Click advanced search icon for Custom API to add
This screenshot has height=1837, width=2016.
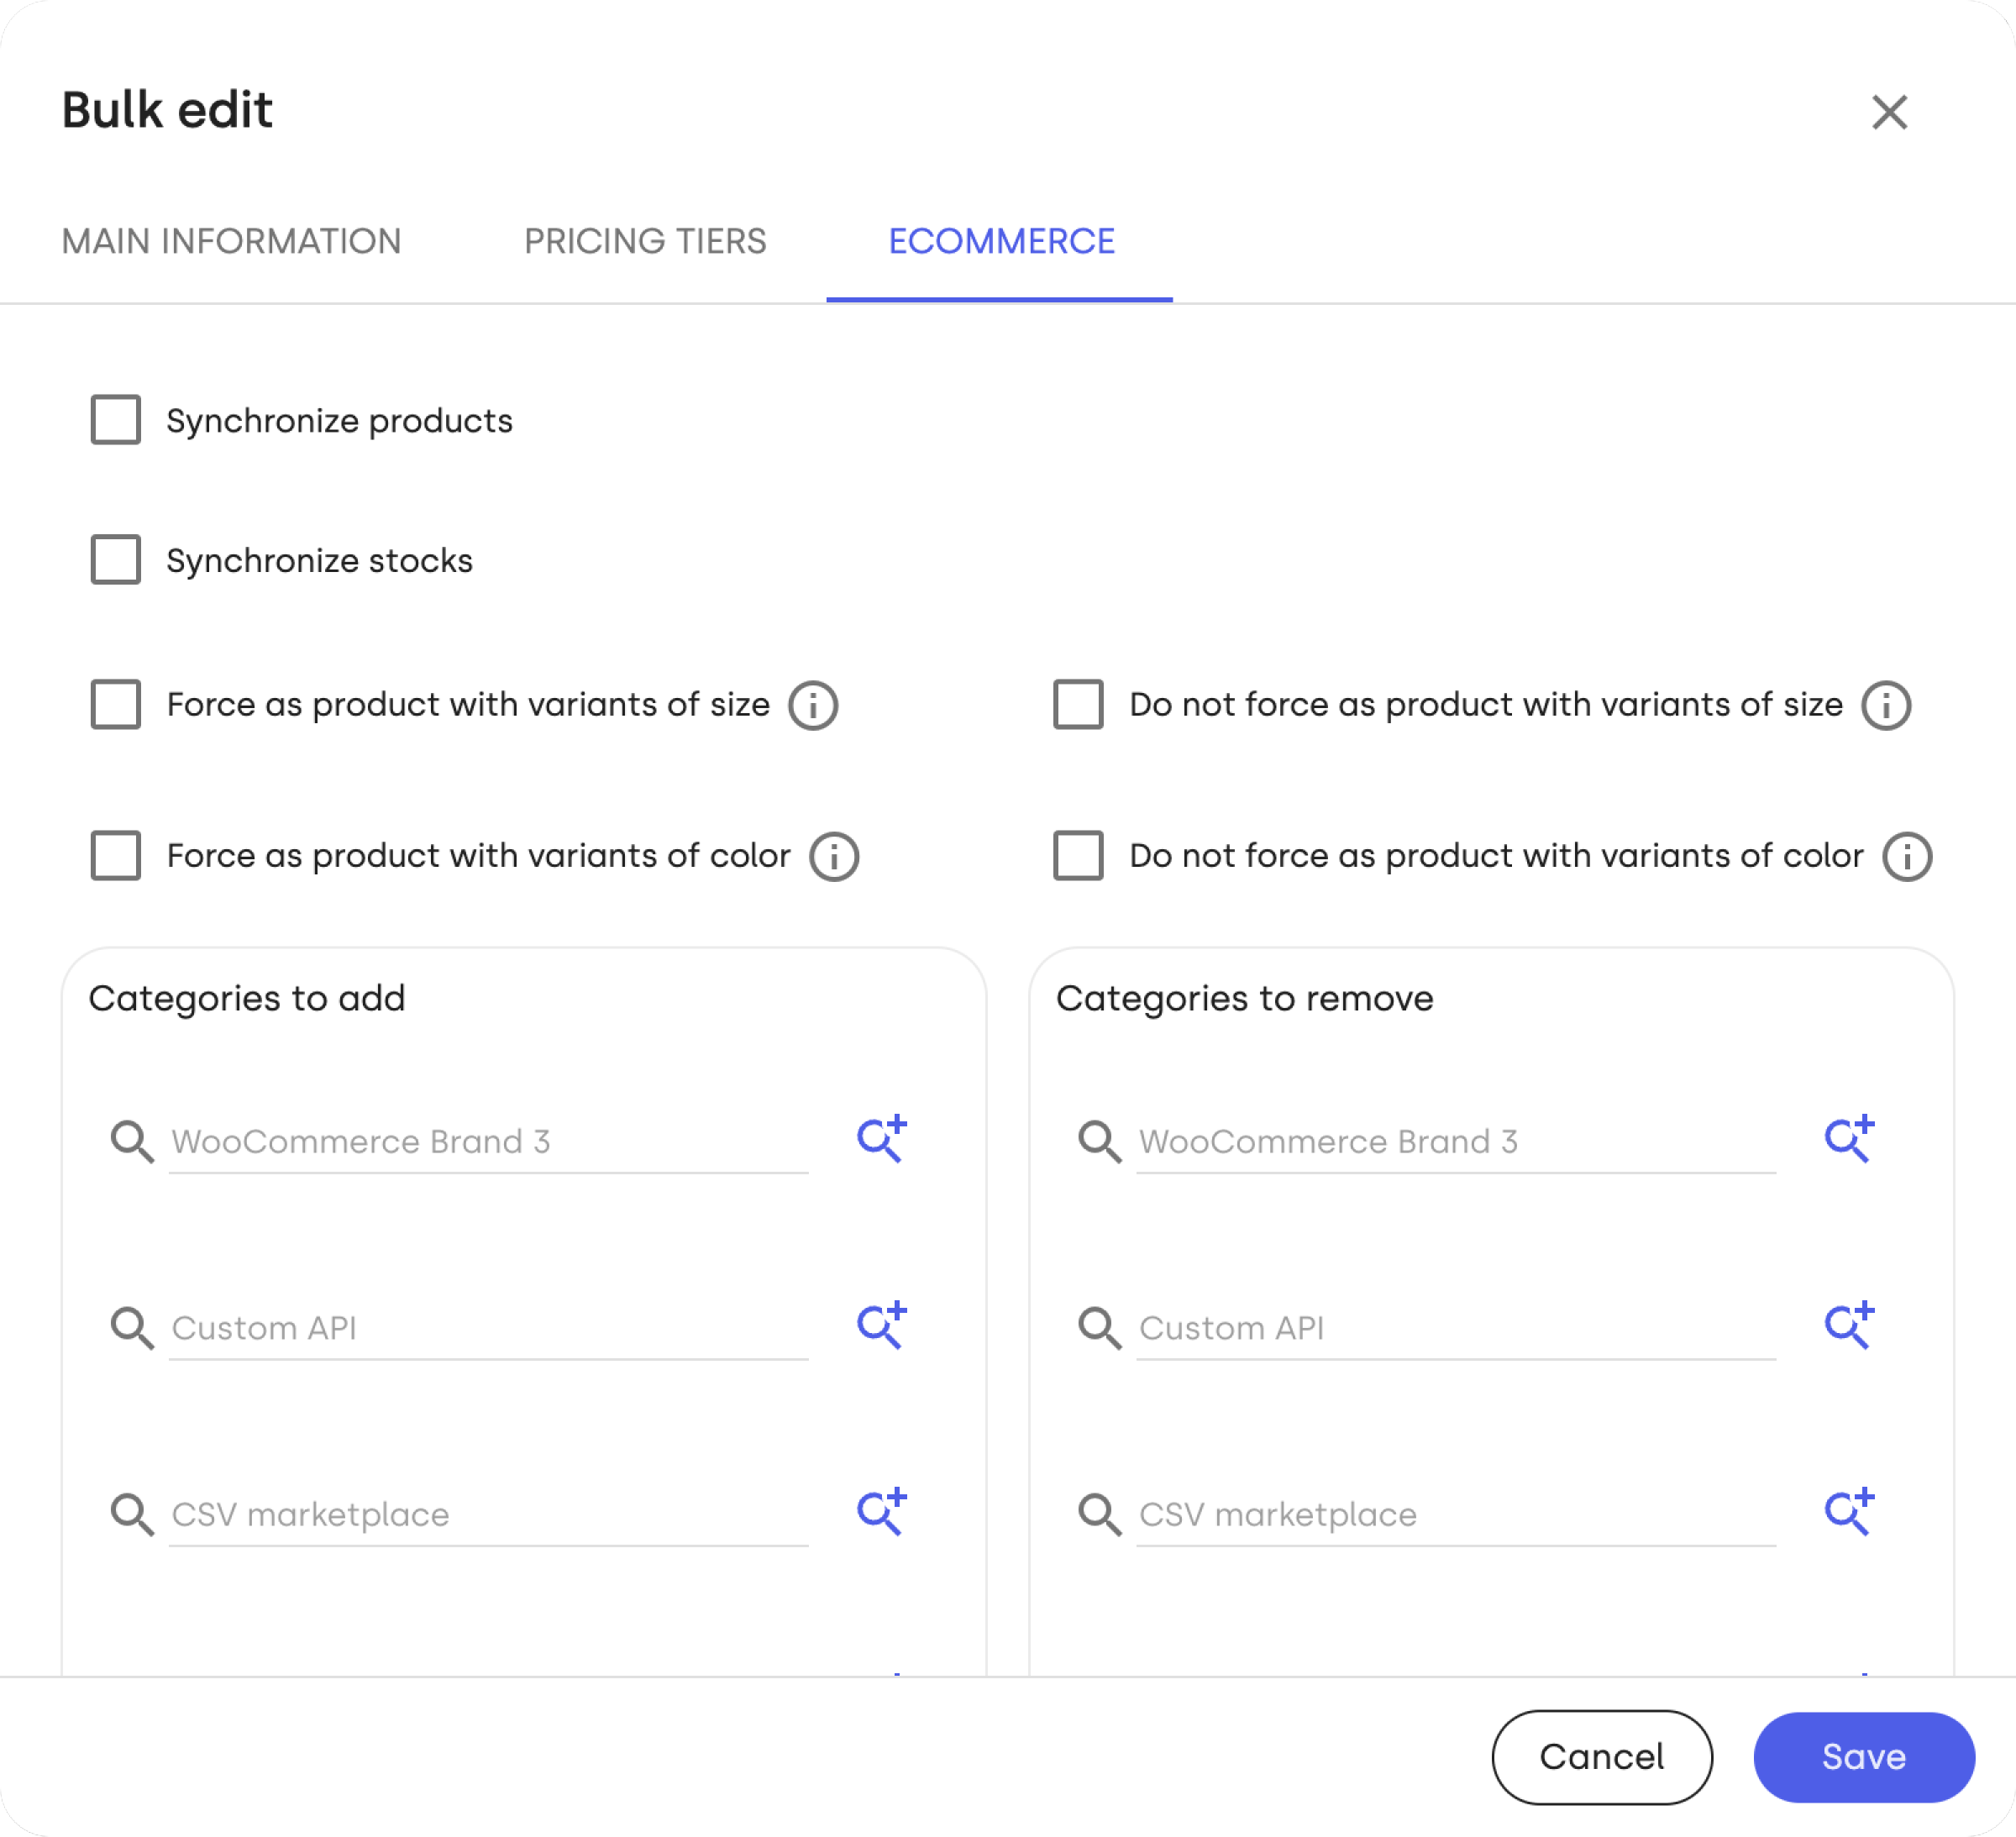point(882,1325)
